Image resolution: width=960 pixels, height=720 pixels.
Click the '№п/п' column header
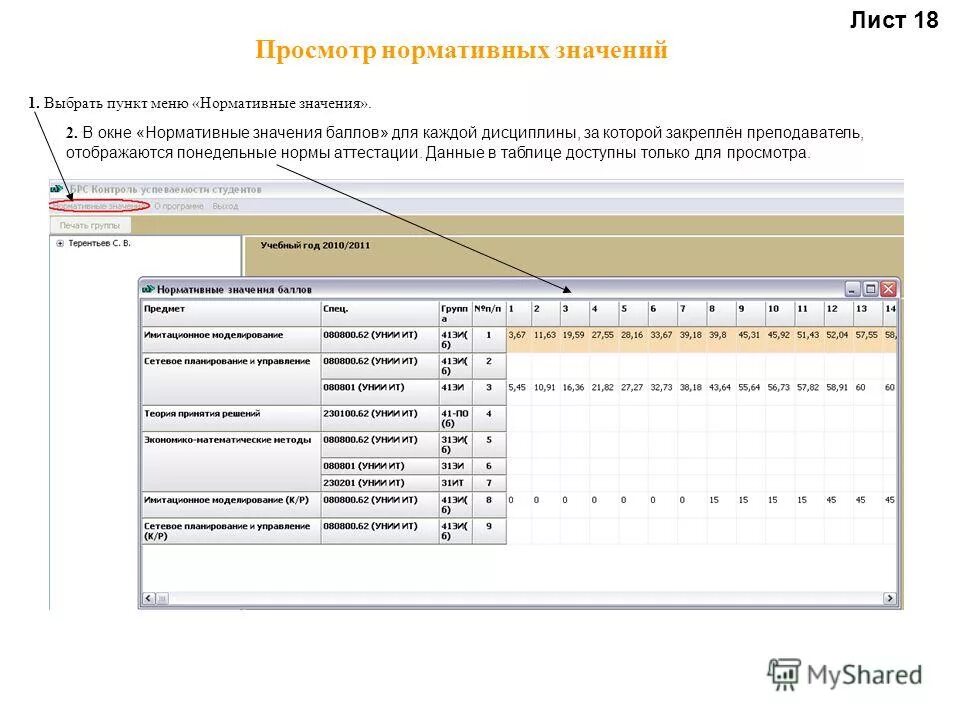pyautogui.click(x=489, y=313)
